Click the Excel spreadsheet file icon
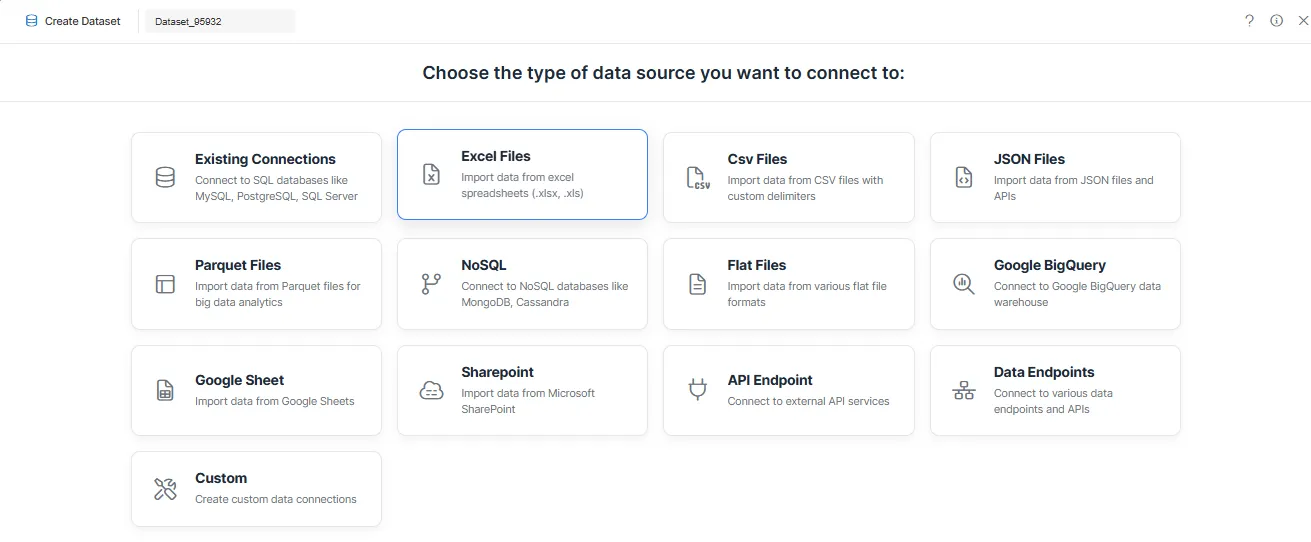Viewport: 1311px width, 542px height. coord(431,175)
